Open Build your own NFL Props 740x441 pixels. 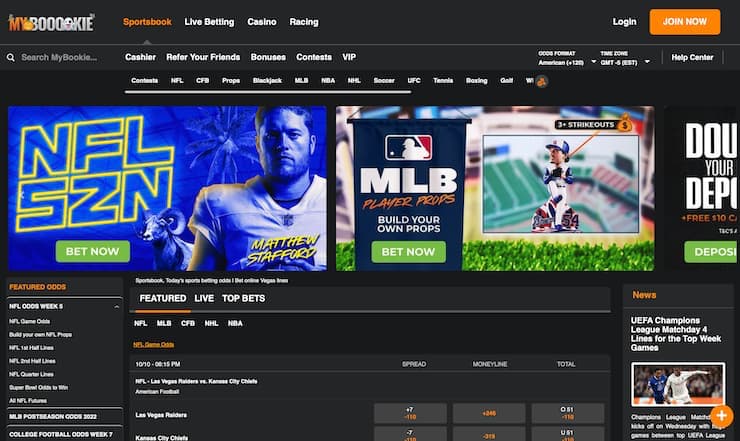click(41, 335)
